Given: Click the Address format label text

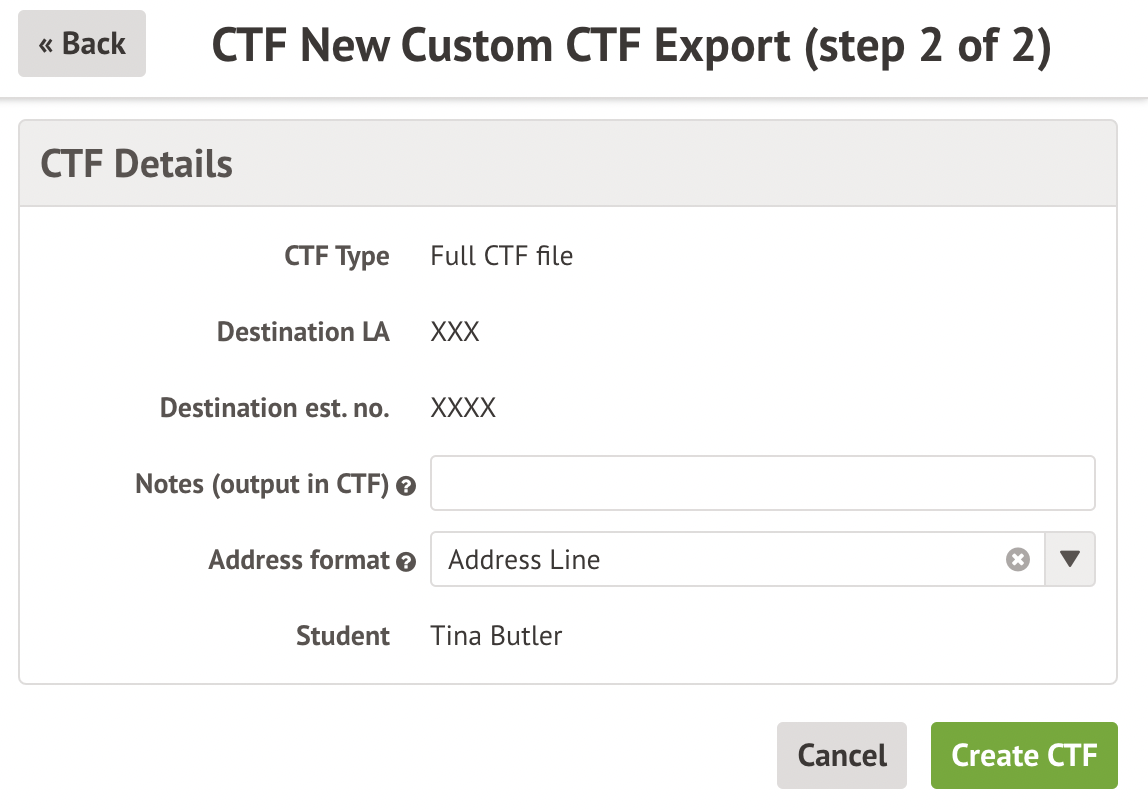Looking at the screenshot, I should 299,560.
